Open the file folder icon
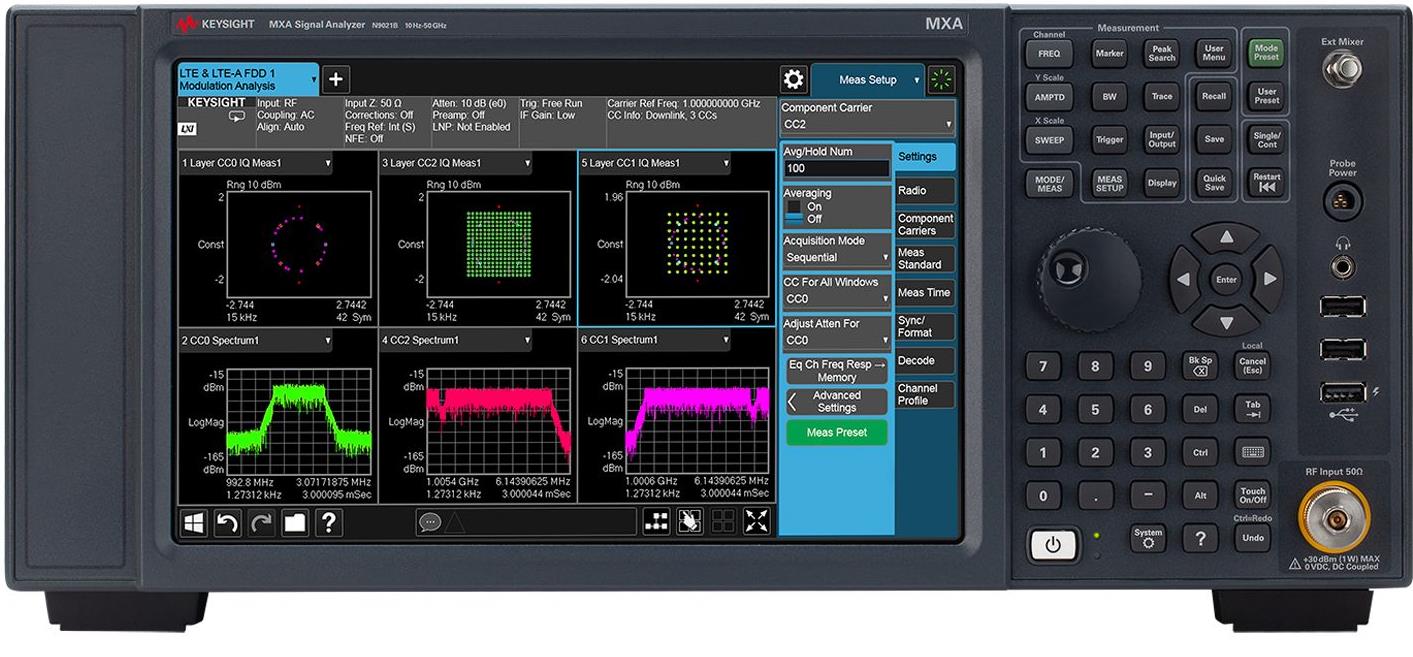 pyautogui.click(x=295, y=522)
